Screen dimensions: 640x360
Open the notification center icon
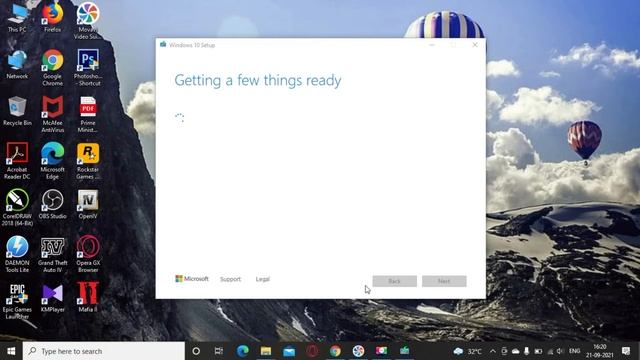point(627,351)
